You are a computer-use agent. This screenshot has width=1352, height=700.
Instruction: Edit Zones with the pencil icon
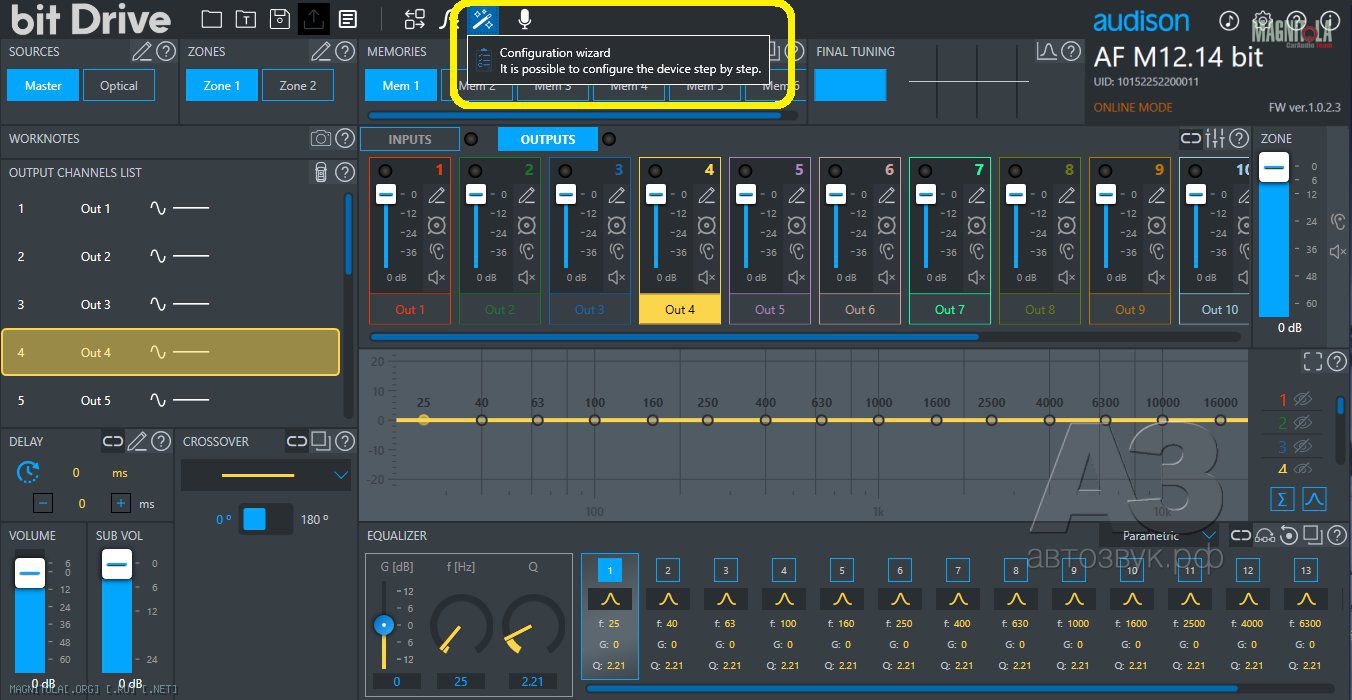(321, 51)
